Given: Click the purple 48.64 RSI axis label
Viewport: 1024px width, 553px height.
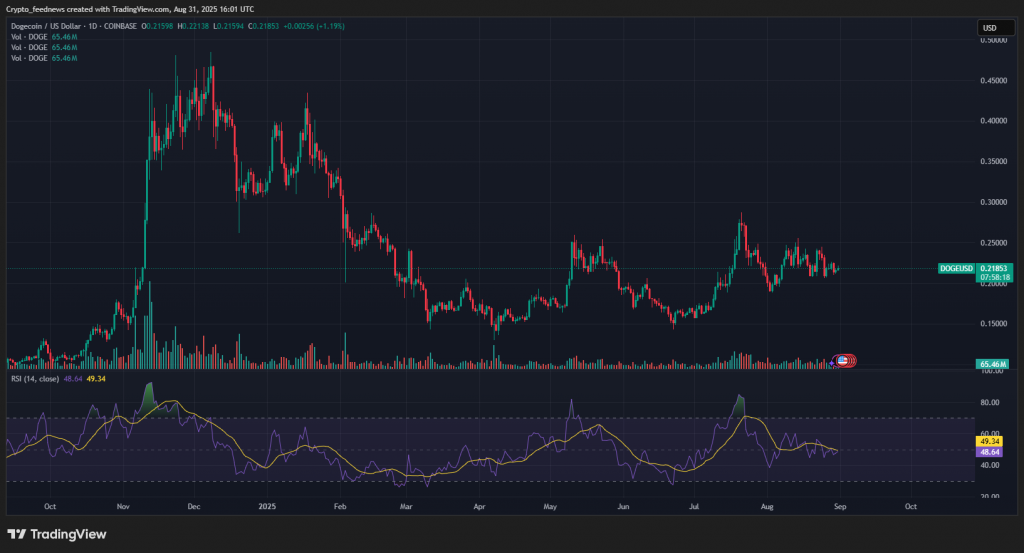Looking at the screenshot, I should click(990, 452).
